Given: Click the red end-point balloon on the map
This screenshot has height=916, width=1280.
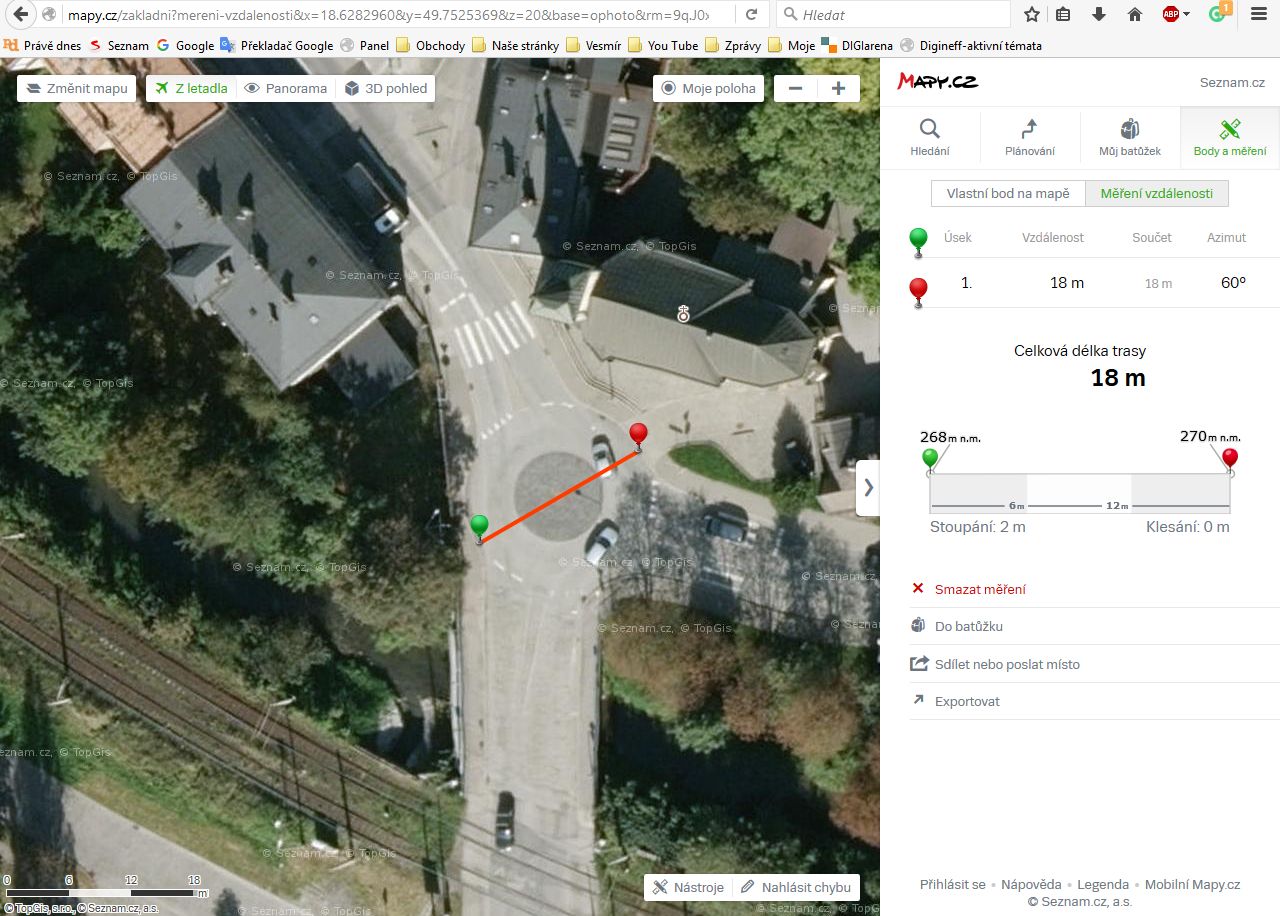Looking at the screenshot, I should coord(638,434).
